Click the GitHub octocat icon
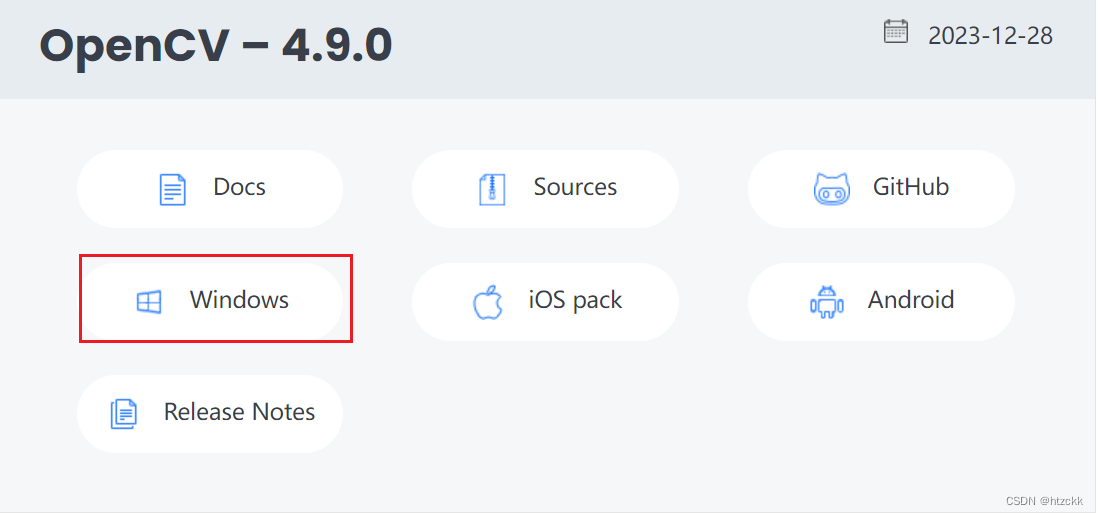The width and height of the screenshot is (1098, 515). [x=831, y=189]
